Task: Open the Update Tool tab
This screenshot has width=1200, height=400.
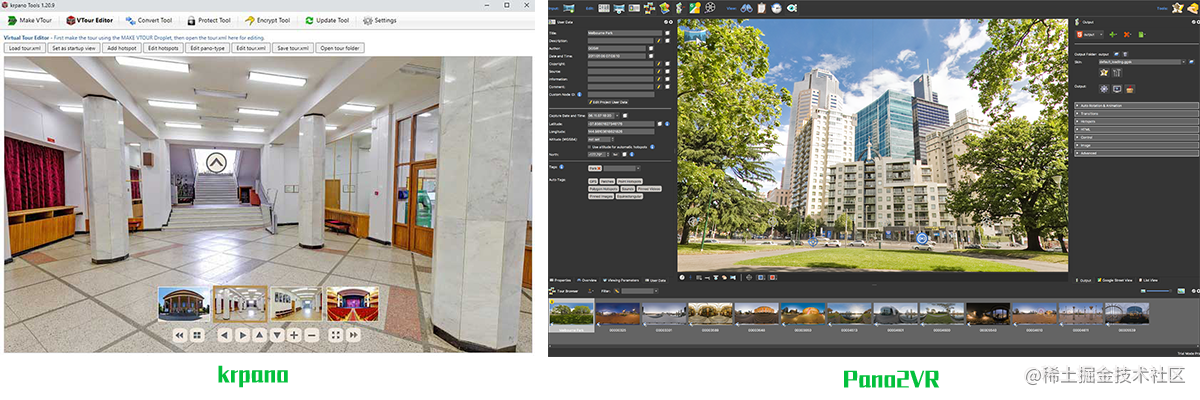Action: [327, 20]
